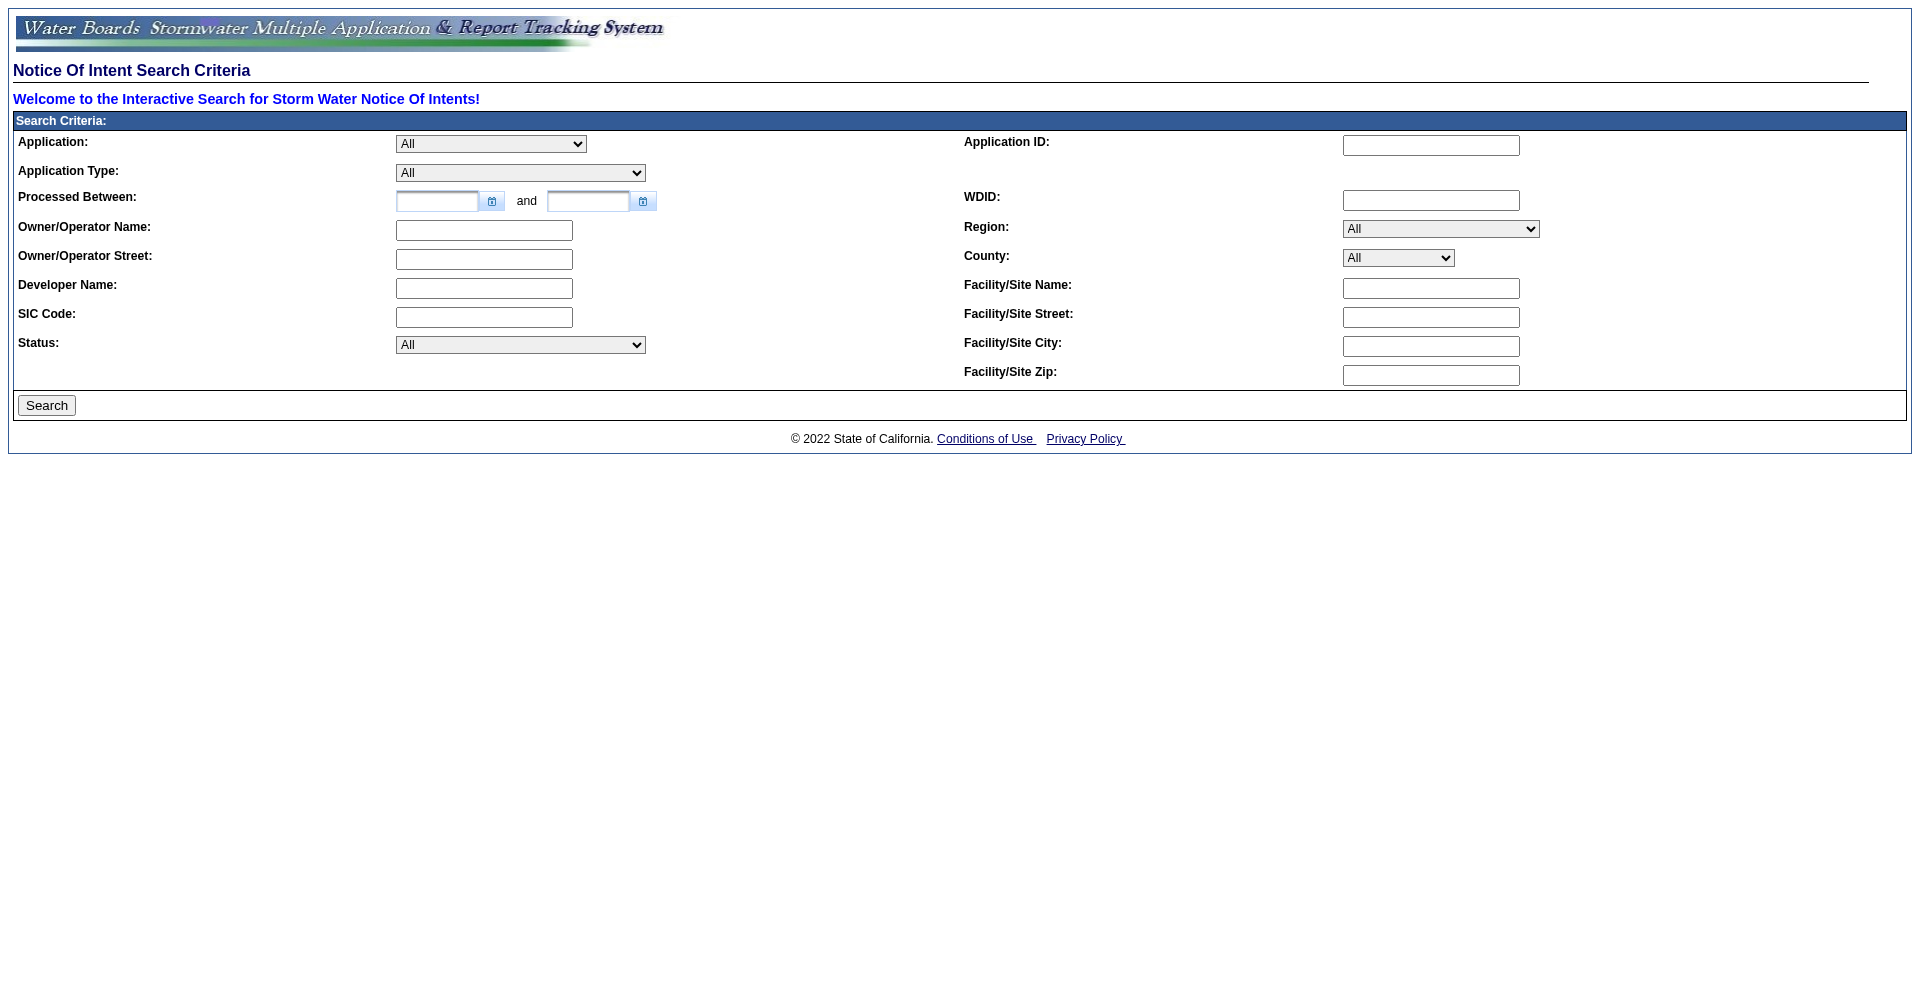Image resolution: width=1920 pixels, height=993 pixels.
Task: Expand the Status dropdown
Action: pos(520,345)
